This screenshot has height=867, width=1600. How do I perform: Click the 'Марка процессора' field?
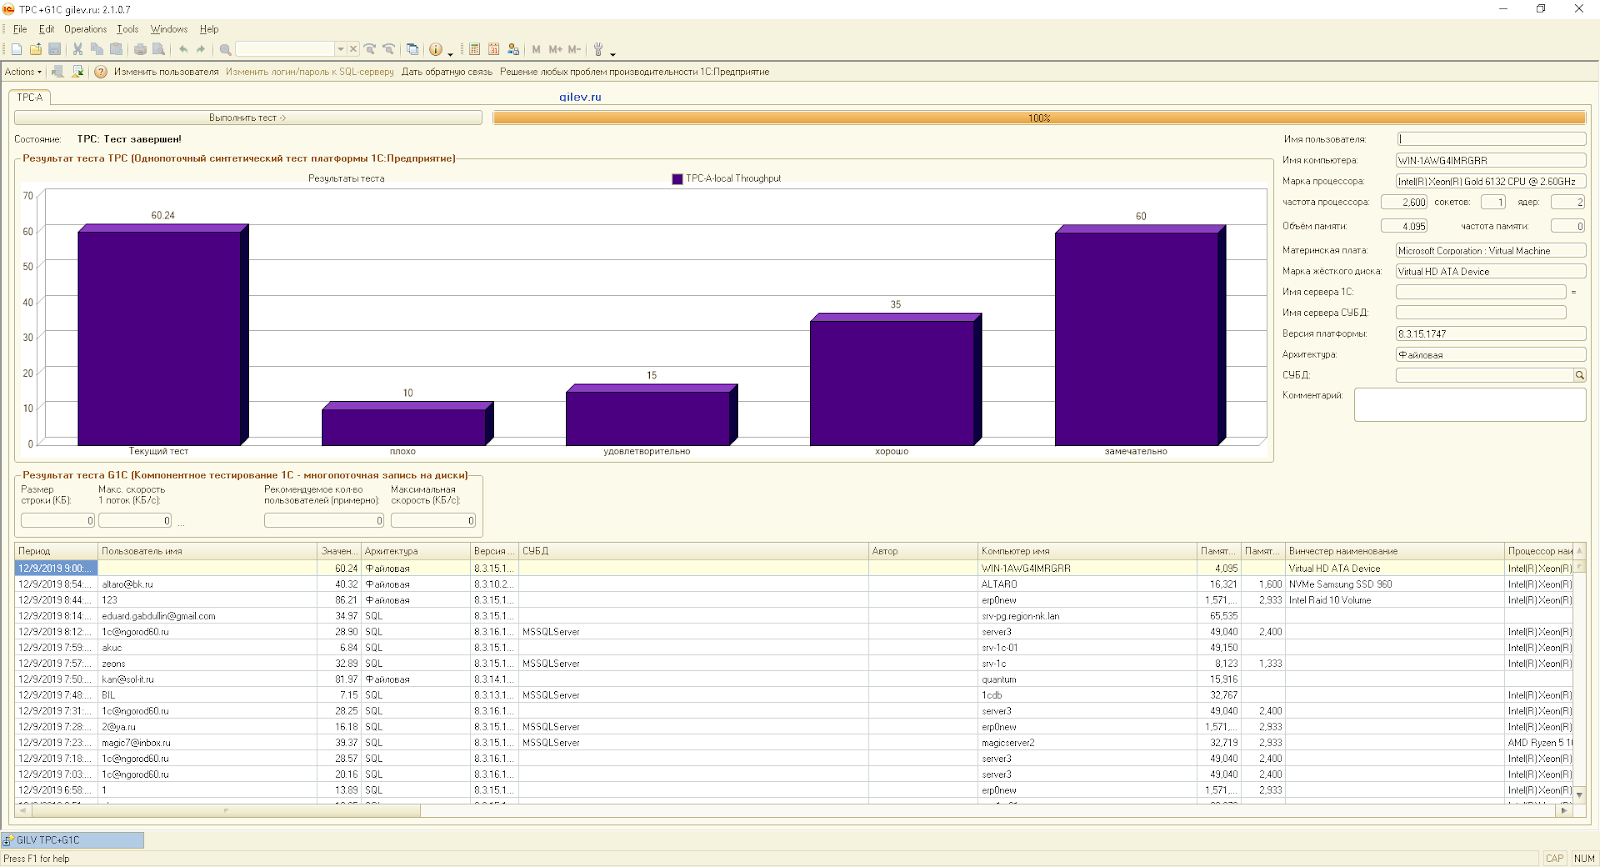coord(1491,181)
